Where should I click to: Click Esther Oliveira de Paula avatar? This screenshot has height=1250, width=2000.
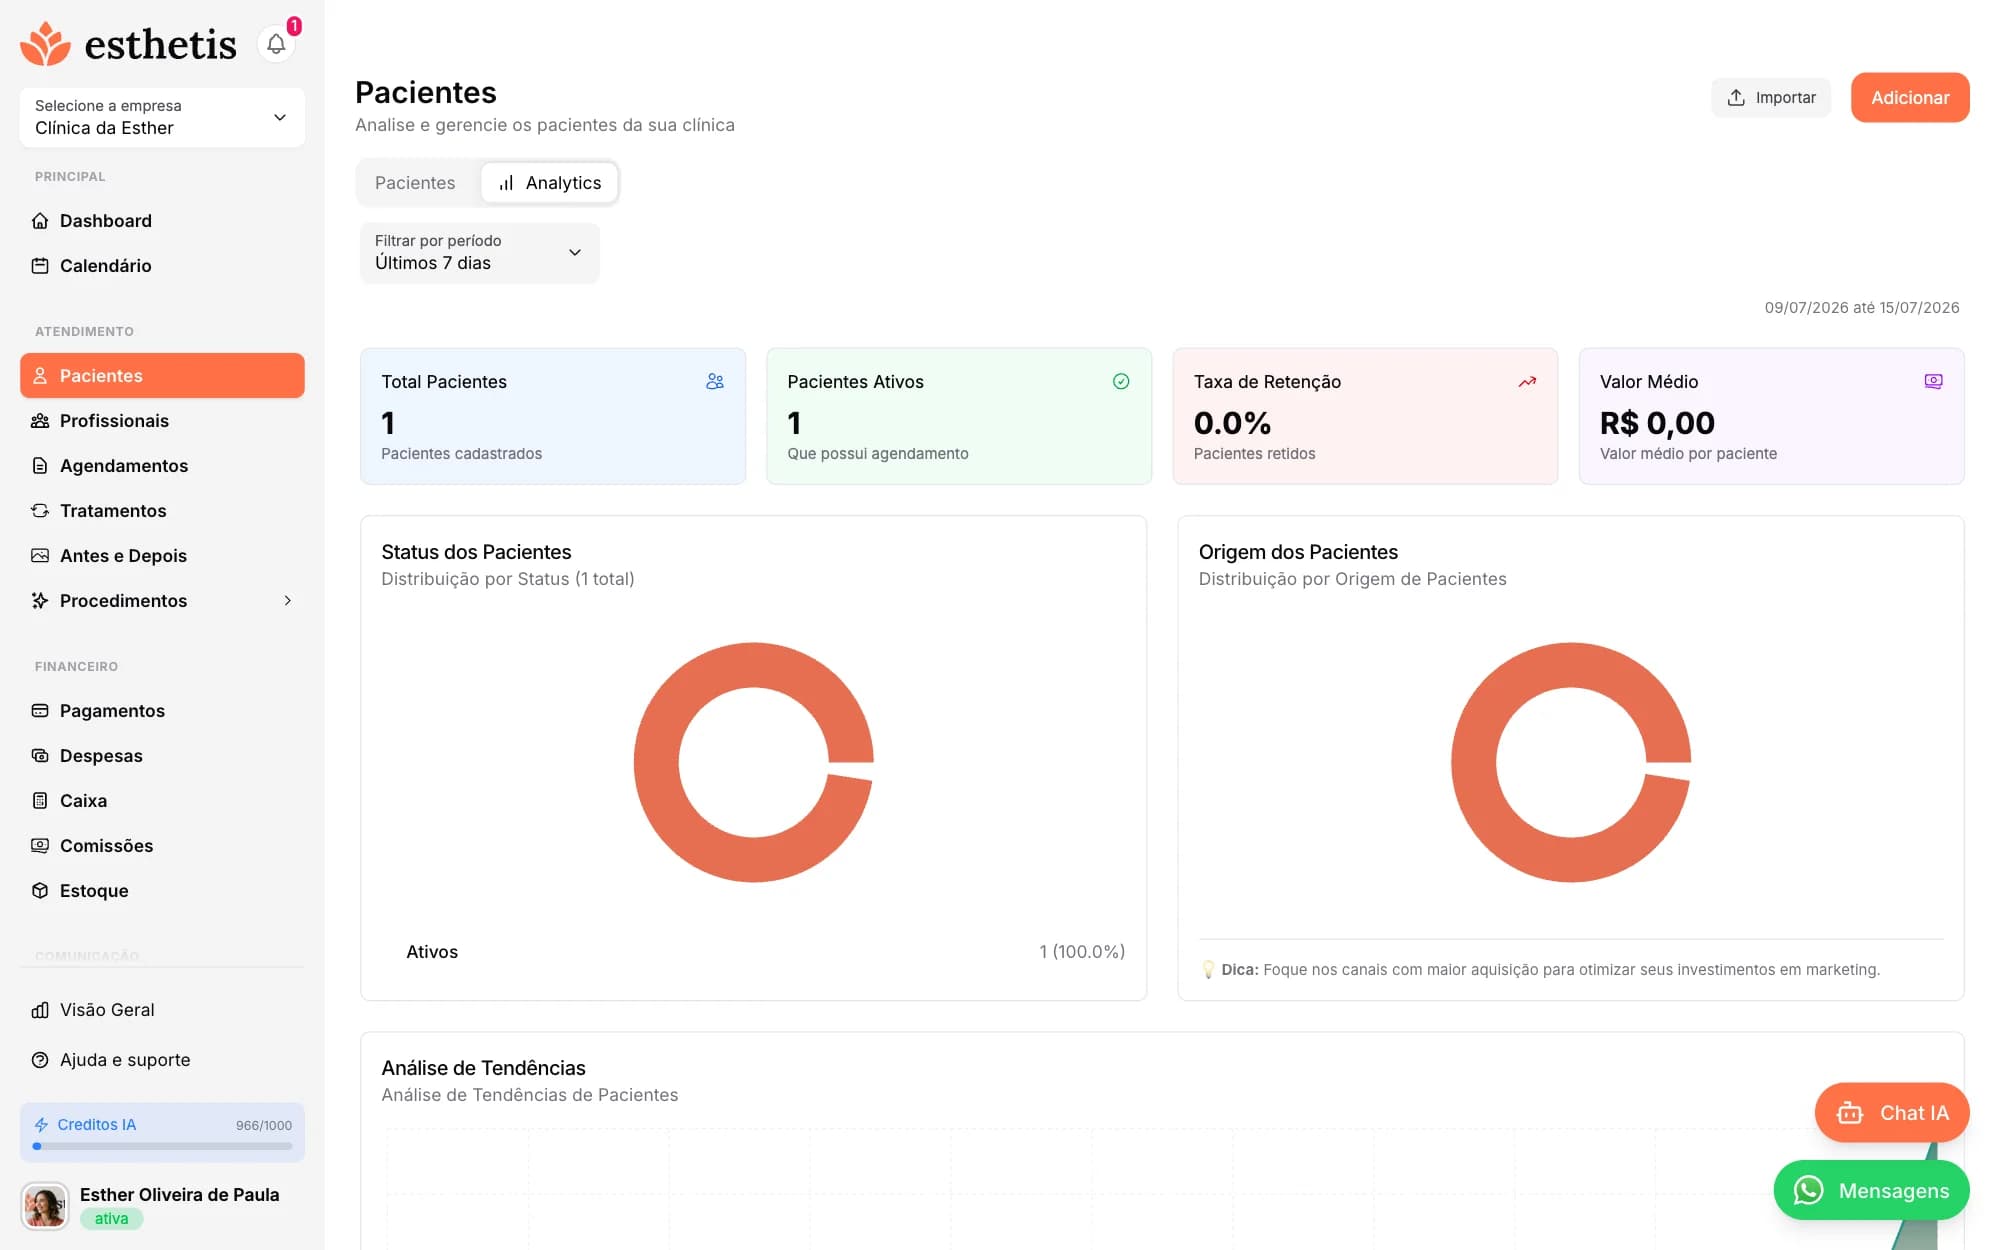pos(45,1206)
